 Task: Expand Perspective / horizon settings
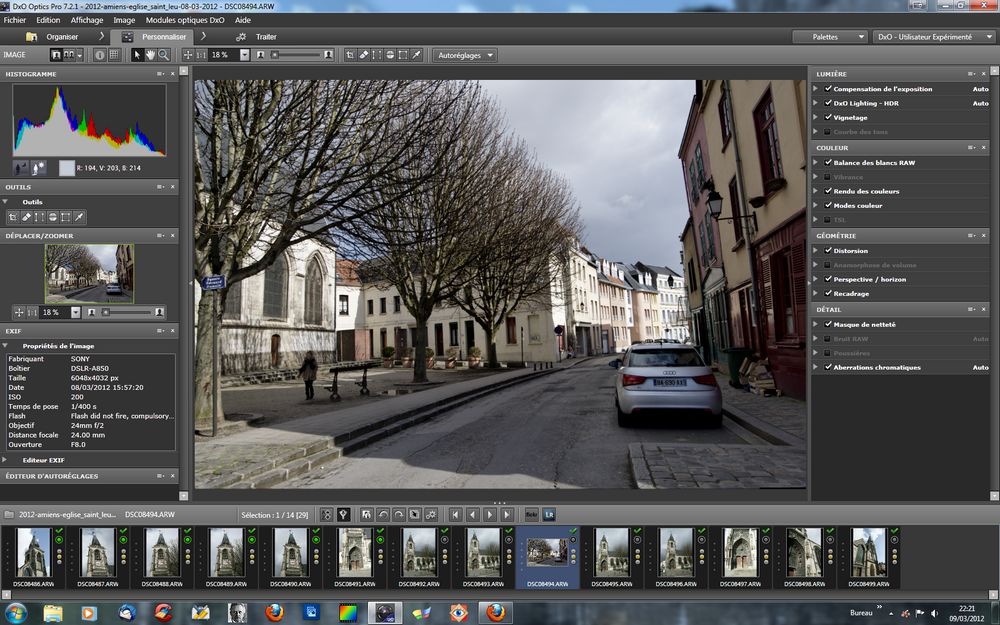pyautogui.click(x=816, y=279)
